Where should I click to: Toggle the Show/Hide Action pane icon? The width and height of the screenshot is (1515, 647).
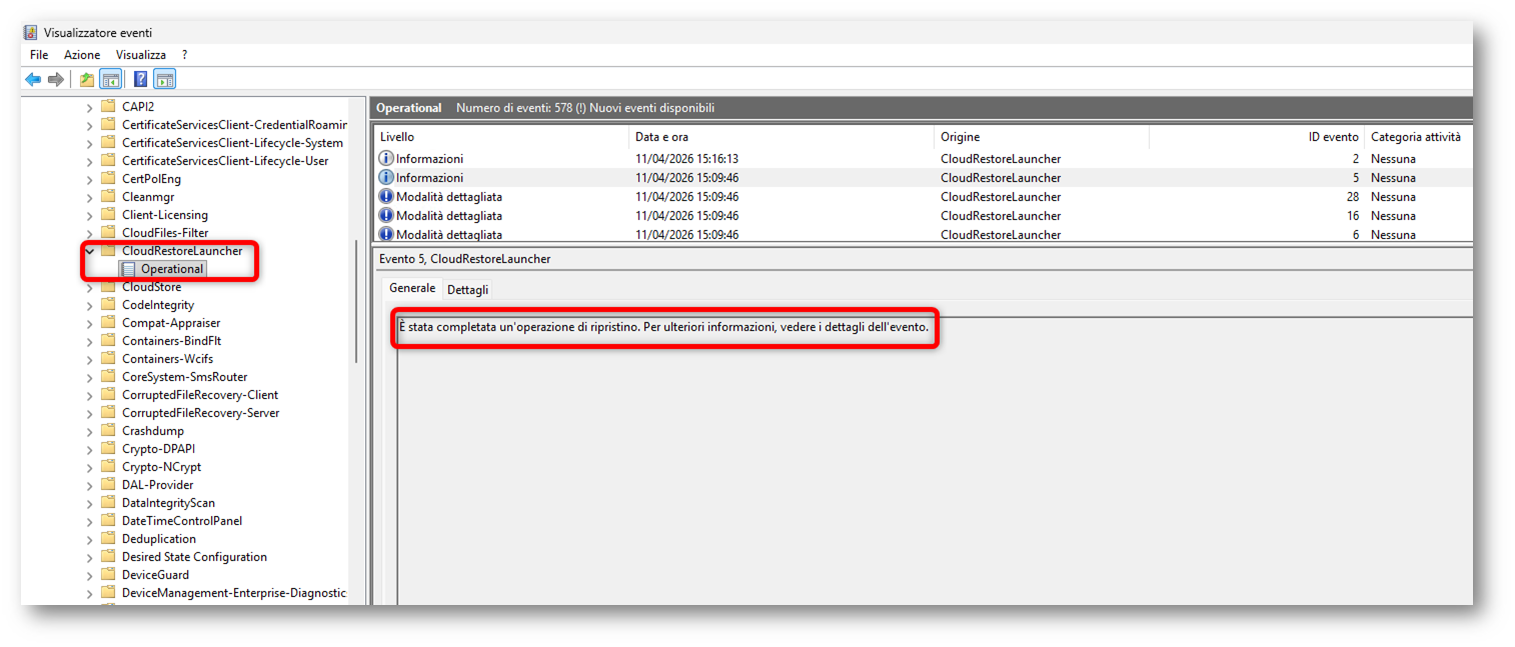coord(165,80)
